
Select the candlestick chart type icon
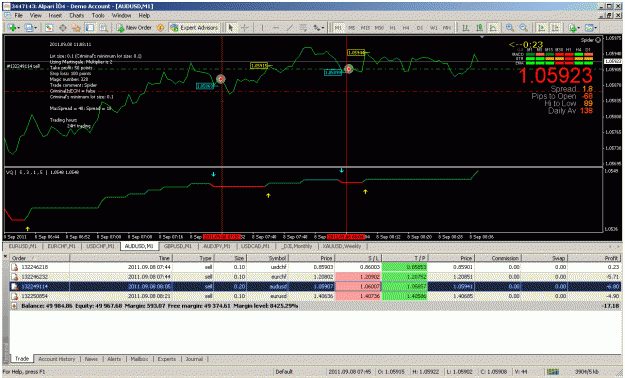coord(479,28)
